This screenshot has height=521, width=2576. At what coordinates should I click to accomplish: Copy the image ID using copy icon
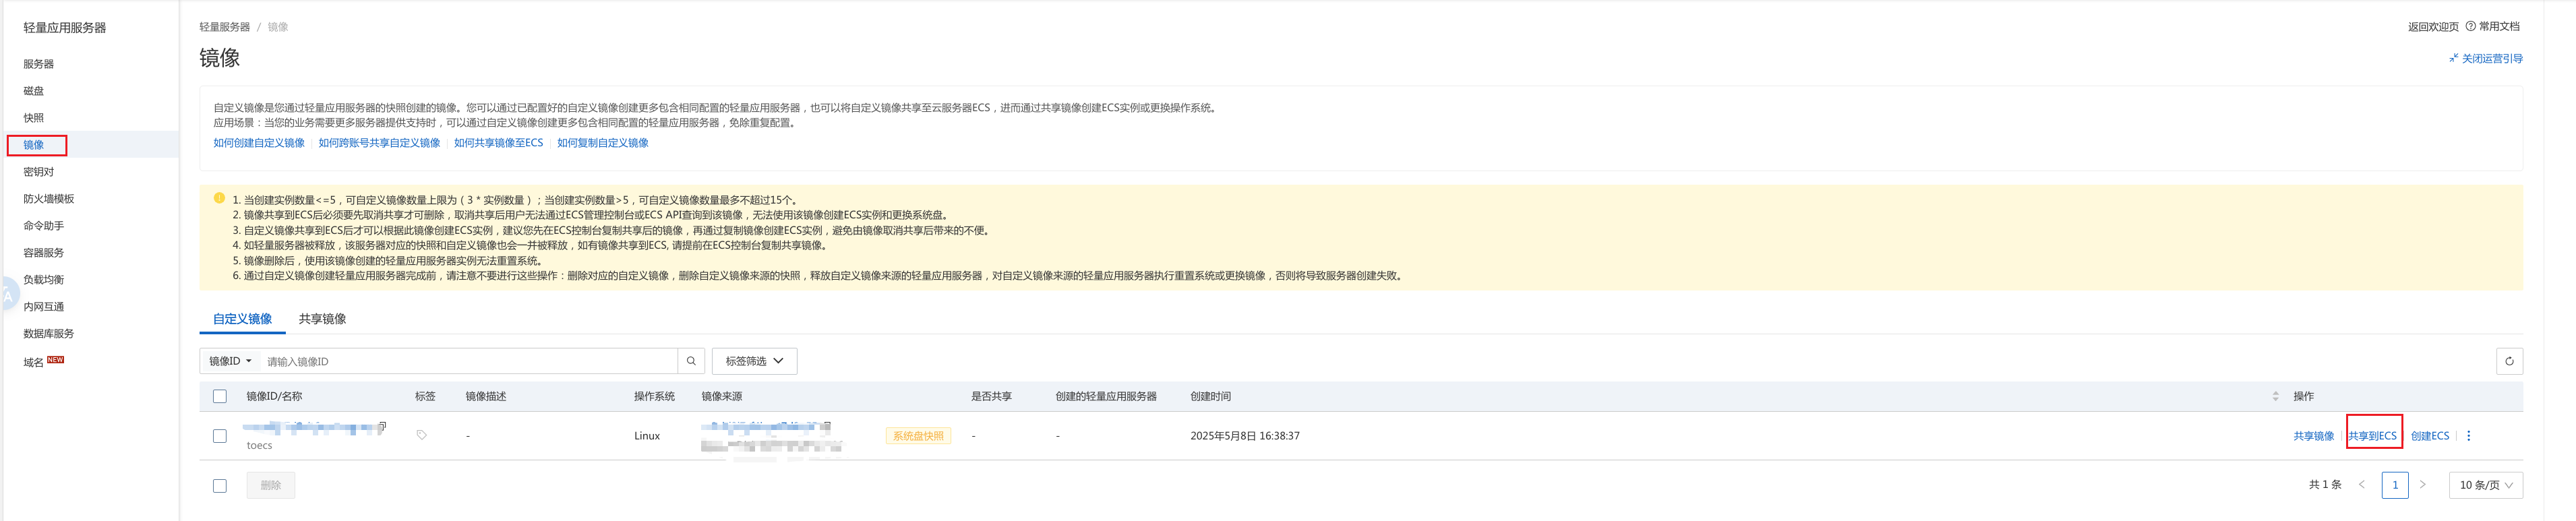[382, 427]
